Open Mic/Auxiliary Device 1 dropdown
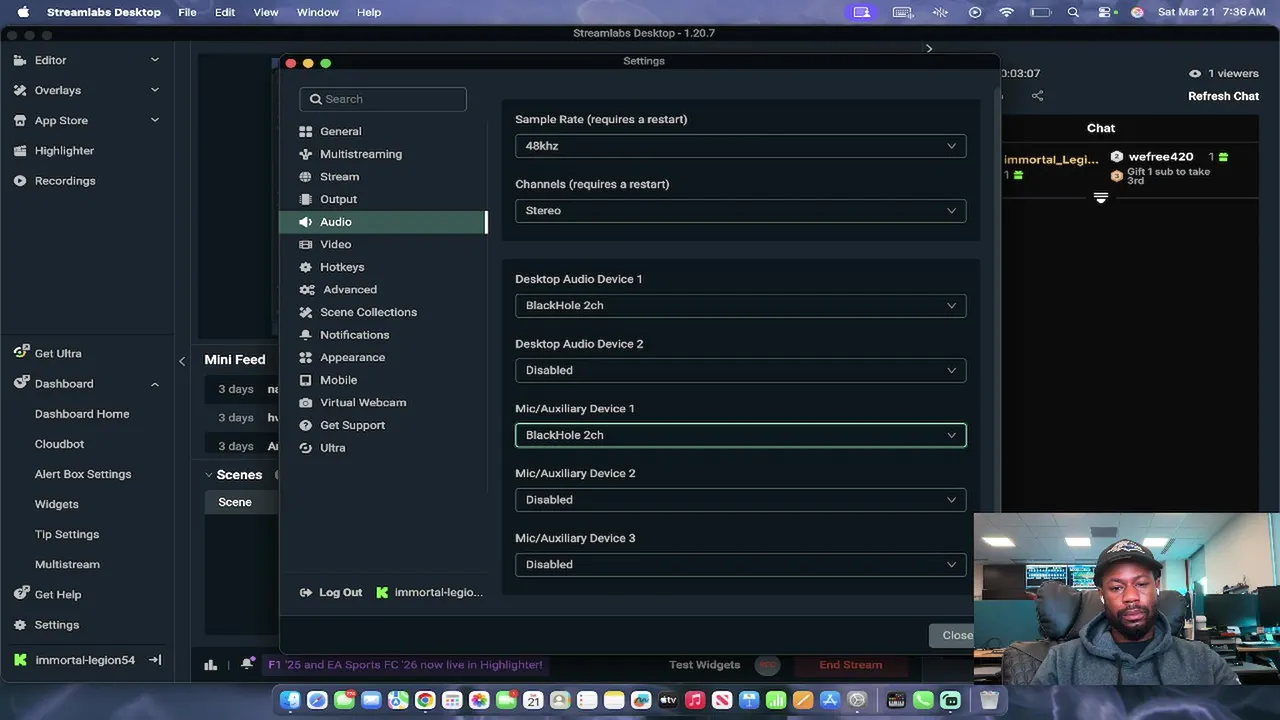This screenshot has height=720, width=1280. 740,435
